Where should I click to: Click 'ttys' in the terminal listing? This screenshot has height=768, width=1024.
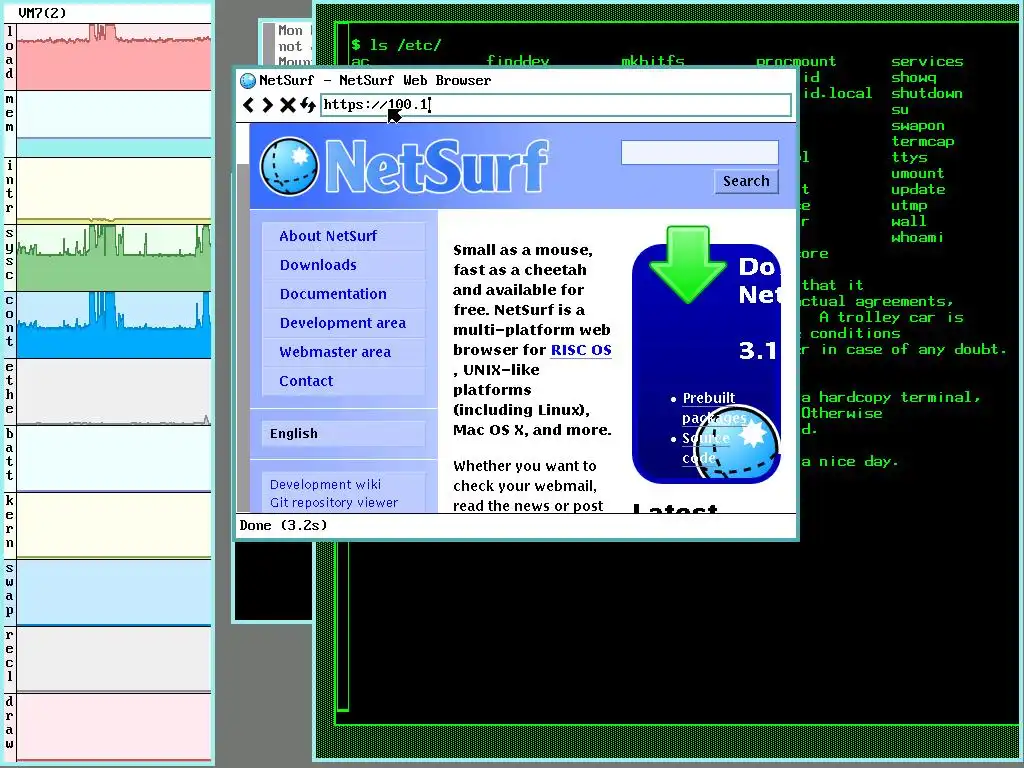(909, 157)
